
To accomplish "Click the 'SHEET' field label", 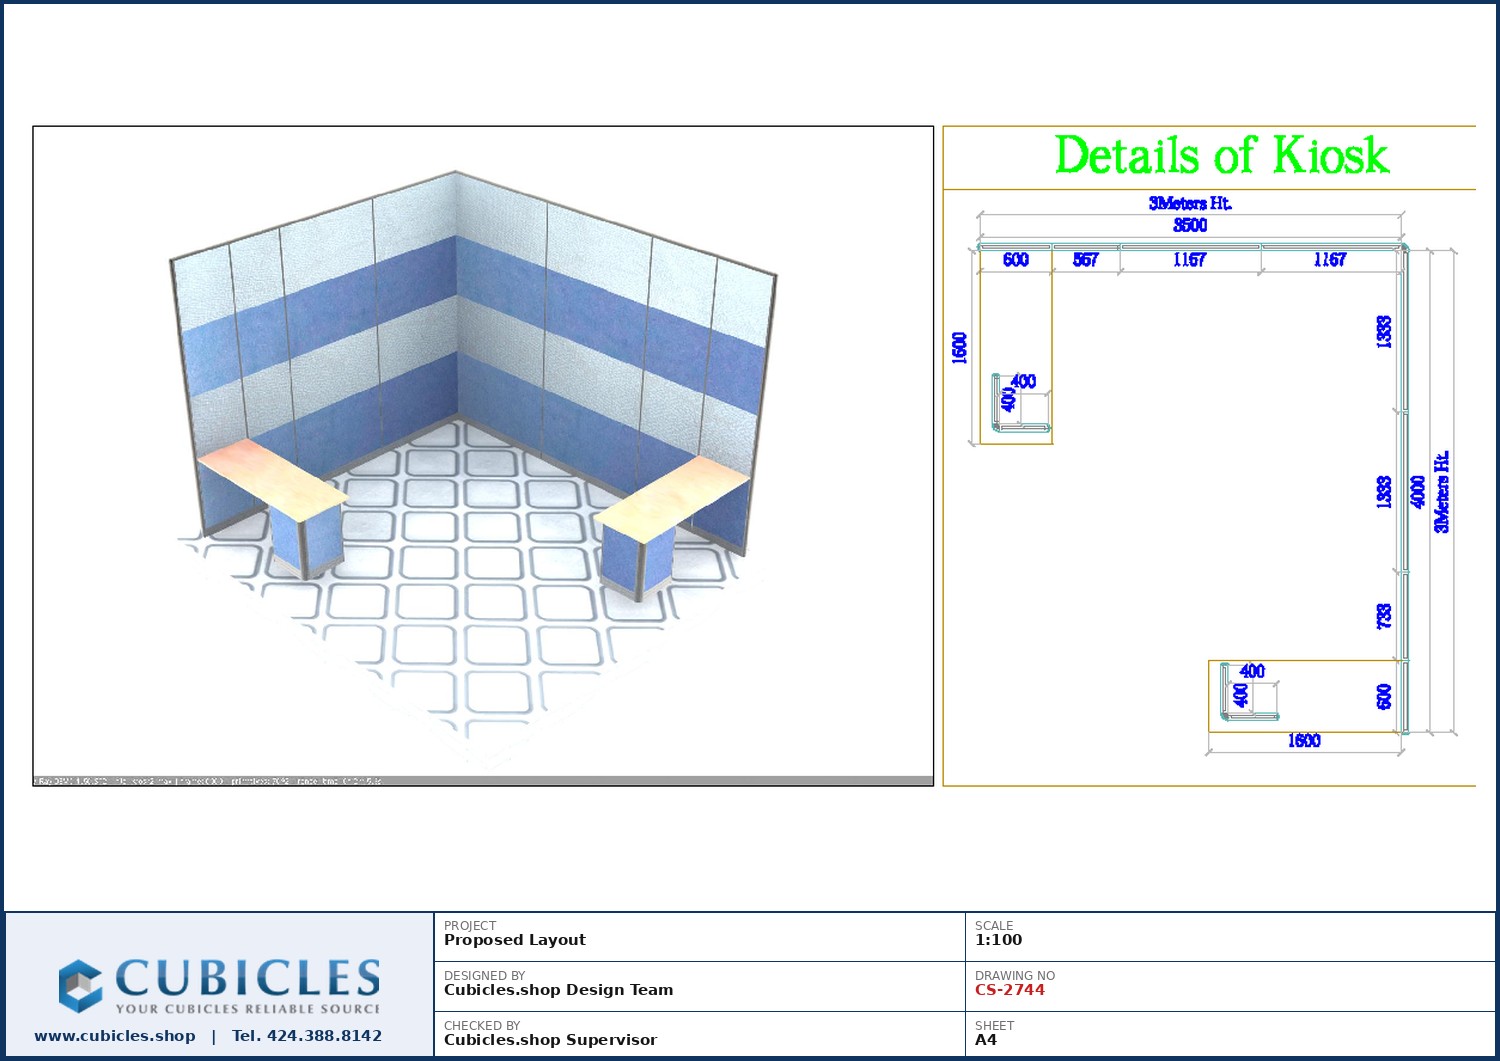I will click(x=995, y=1026).
